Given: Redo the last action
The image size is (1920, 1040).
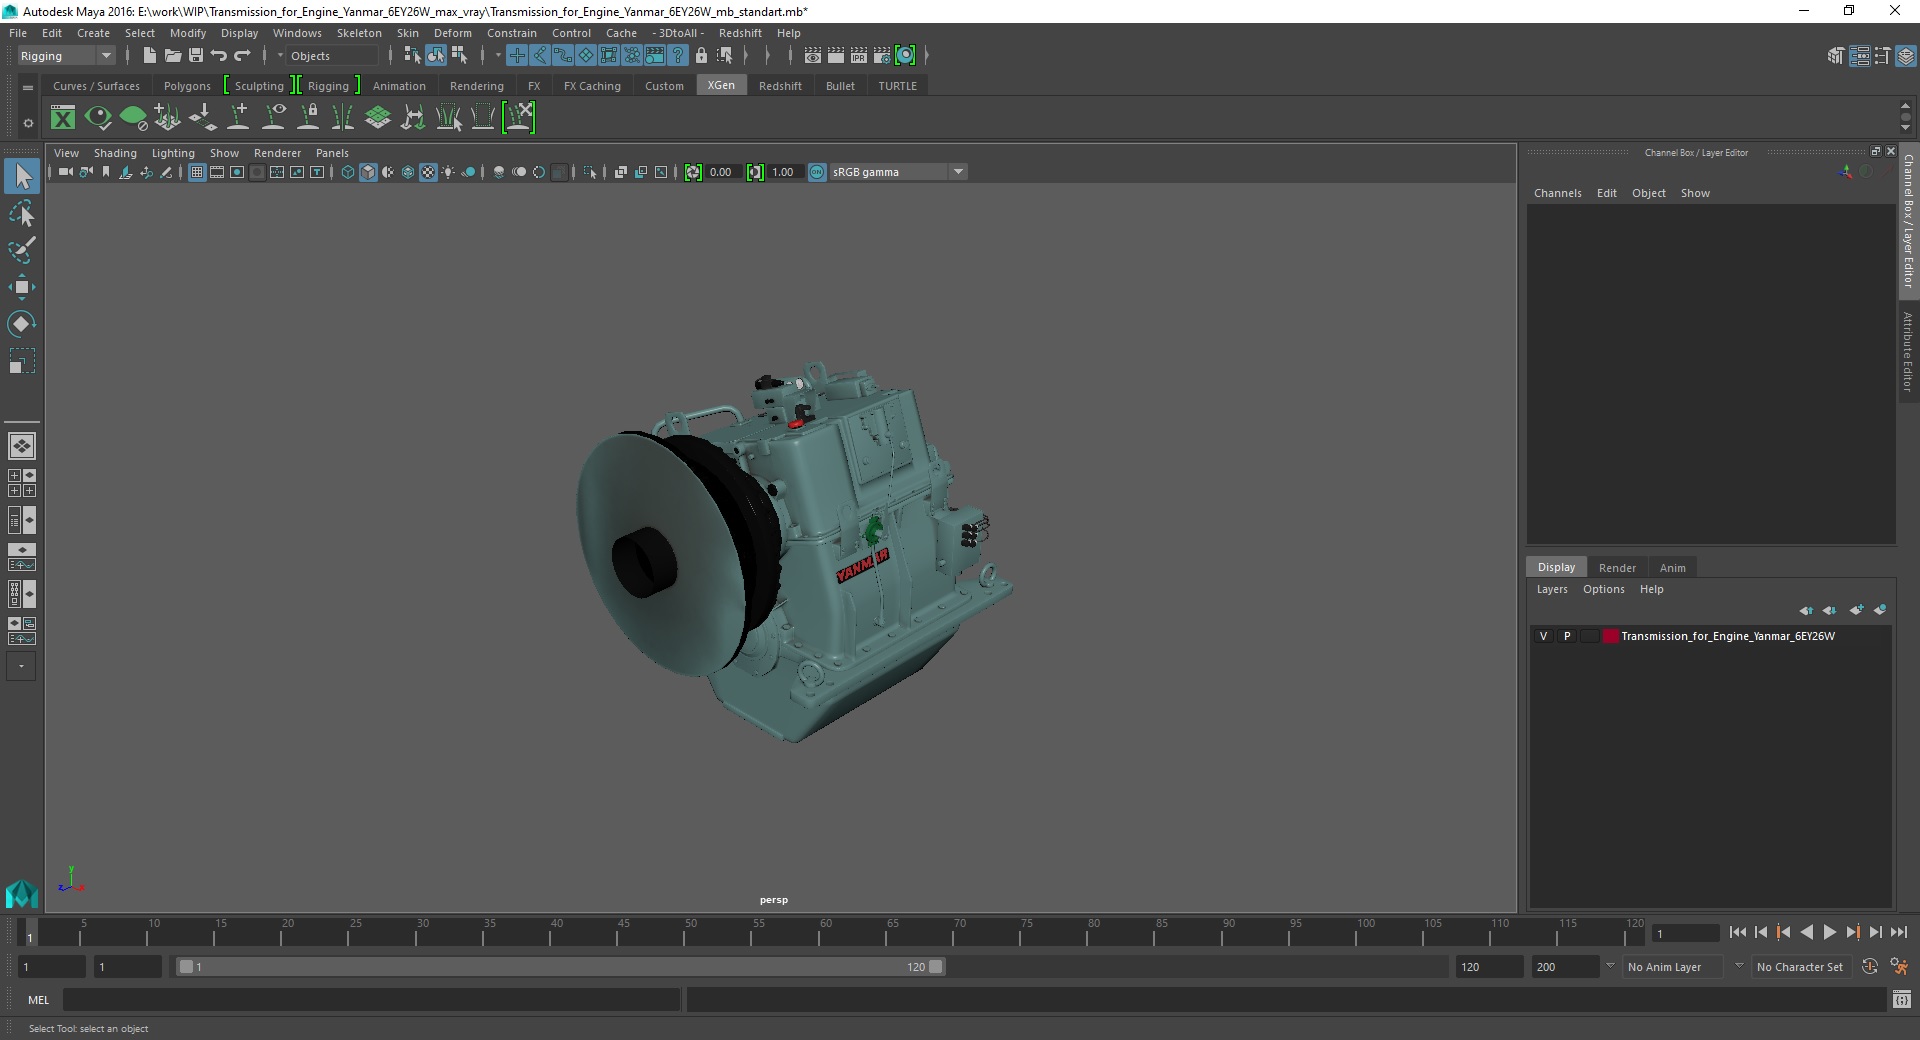Looking at the screenshot, I should 242,56.
